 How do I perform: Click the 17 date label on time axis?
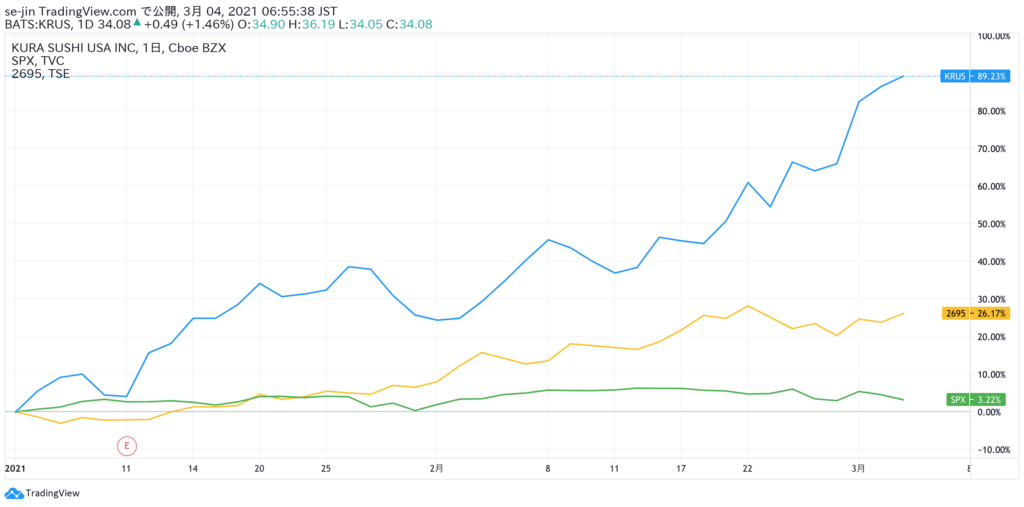point(682,468)
